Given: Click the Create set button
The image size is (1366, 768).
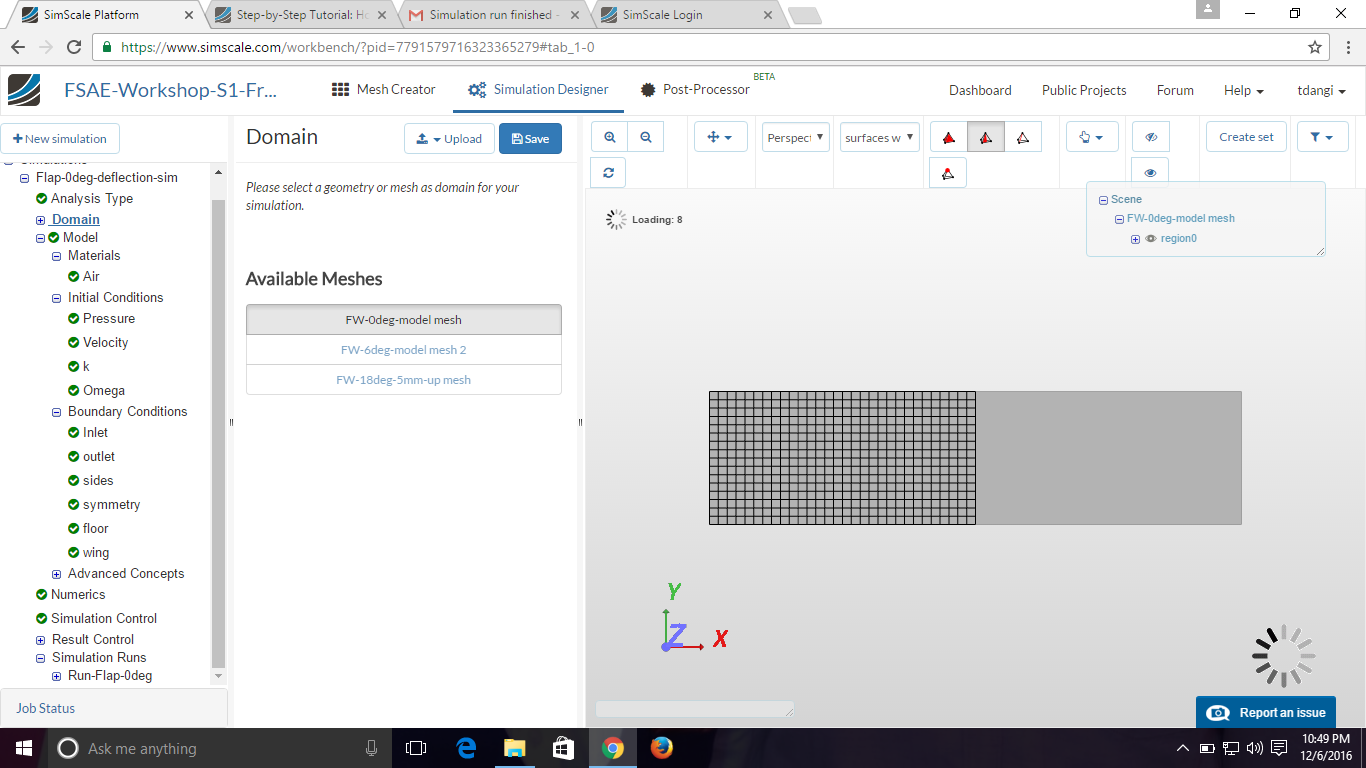Looking at the screenshot, I should [1246, 137].
